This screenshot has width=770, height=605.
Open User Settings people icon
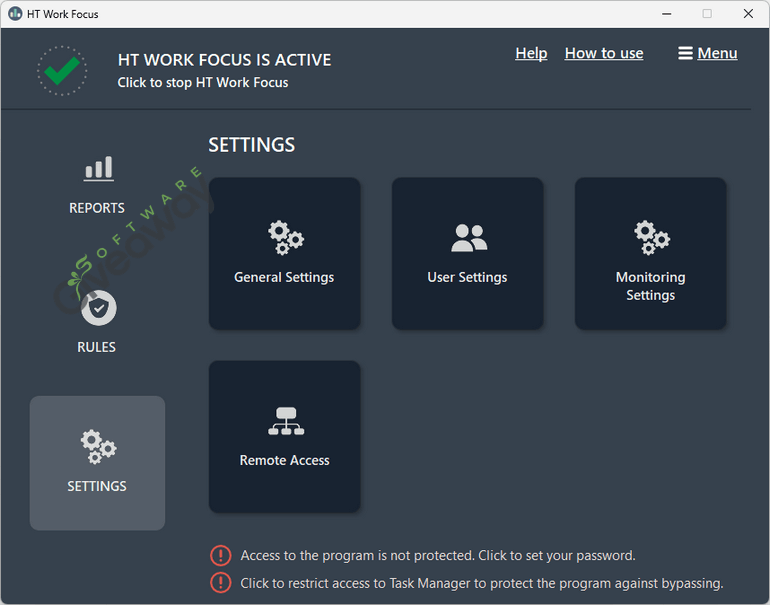point(469,238)
